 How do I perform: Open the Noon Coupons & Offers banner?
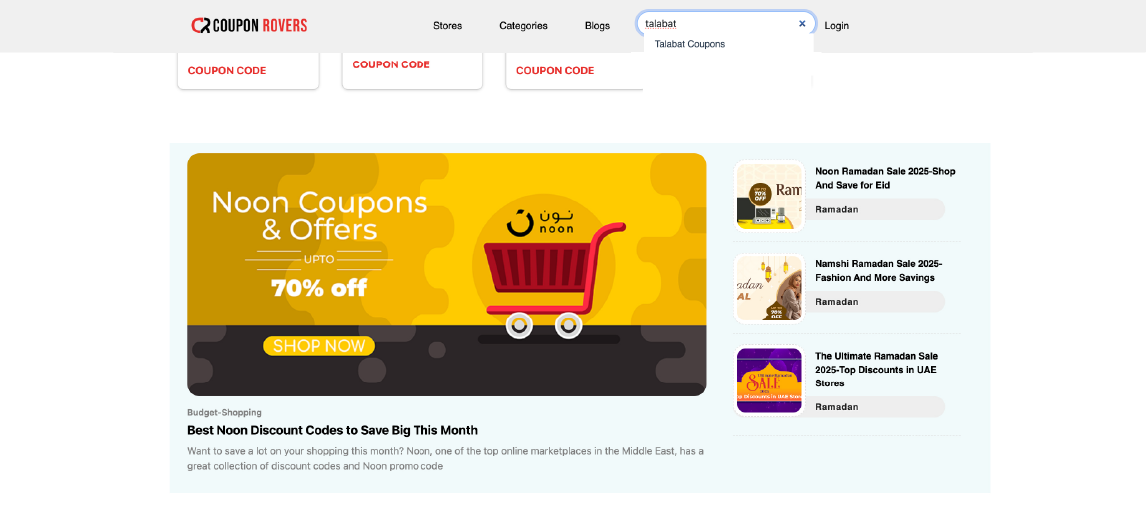(447, 274)
